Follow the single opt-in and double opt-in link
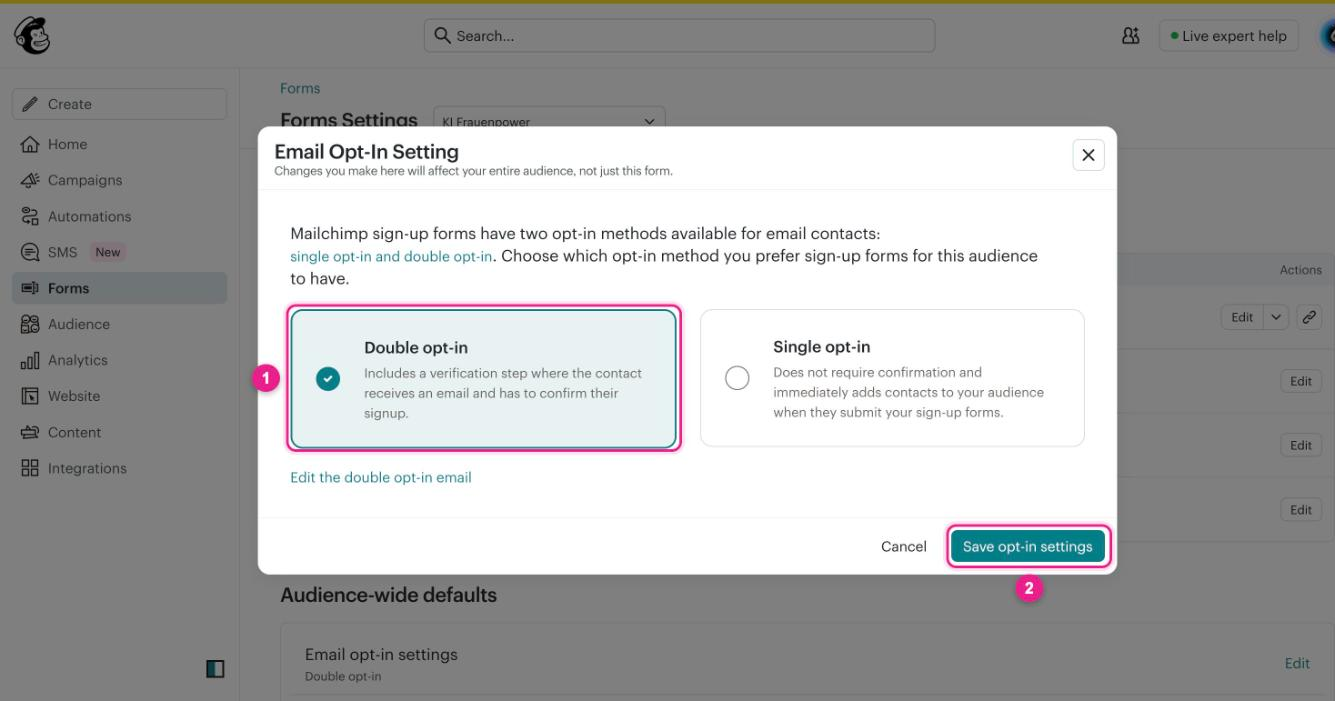This screenshot has width=1335, height=701. [x=391, y=256]
